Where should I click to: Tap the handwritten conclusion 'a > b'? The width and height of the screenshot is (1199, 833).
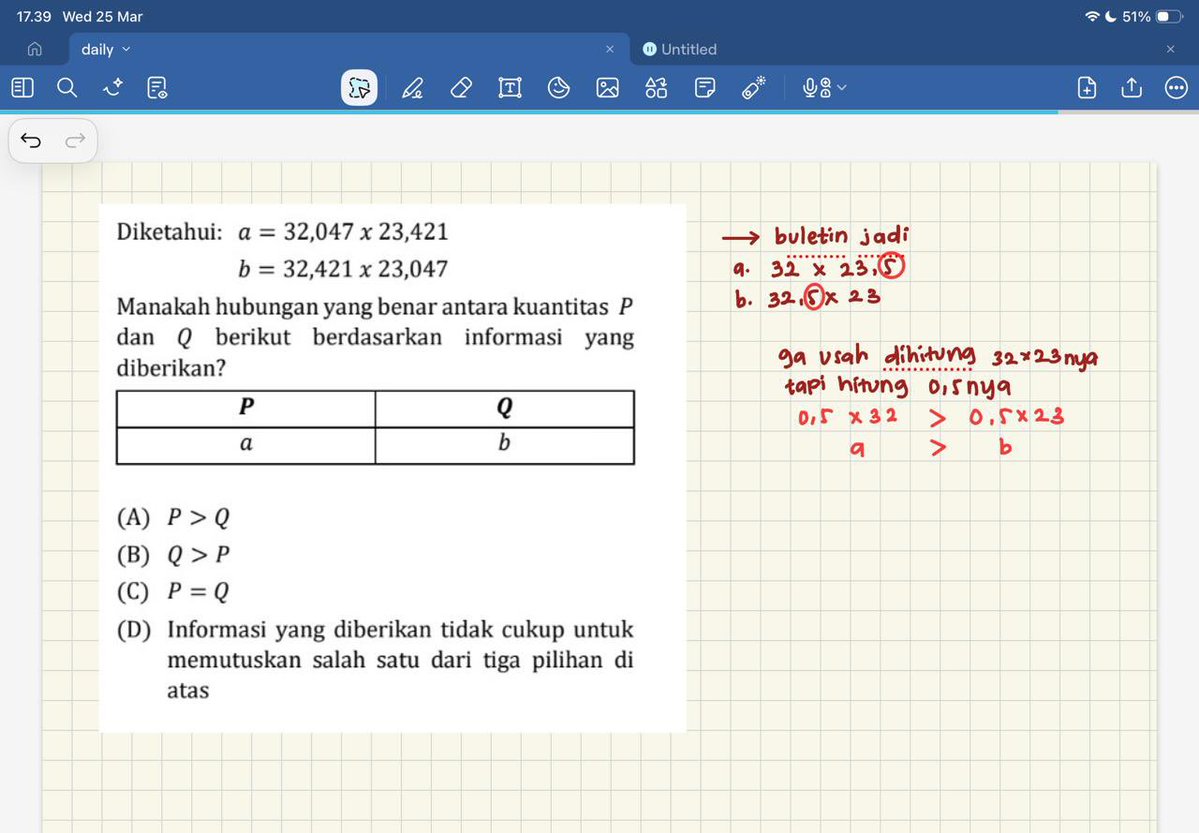931,447
